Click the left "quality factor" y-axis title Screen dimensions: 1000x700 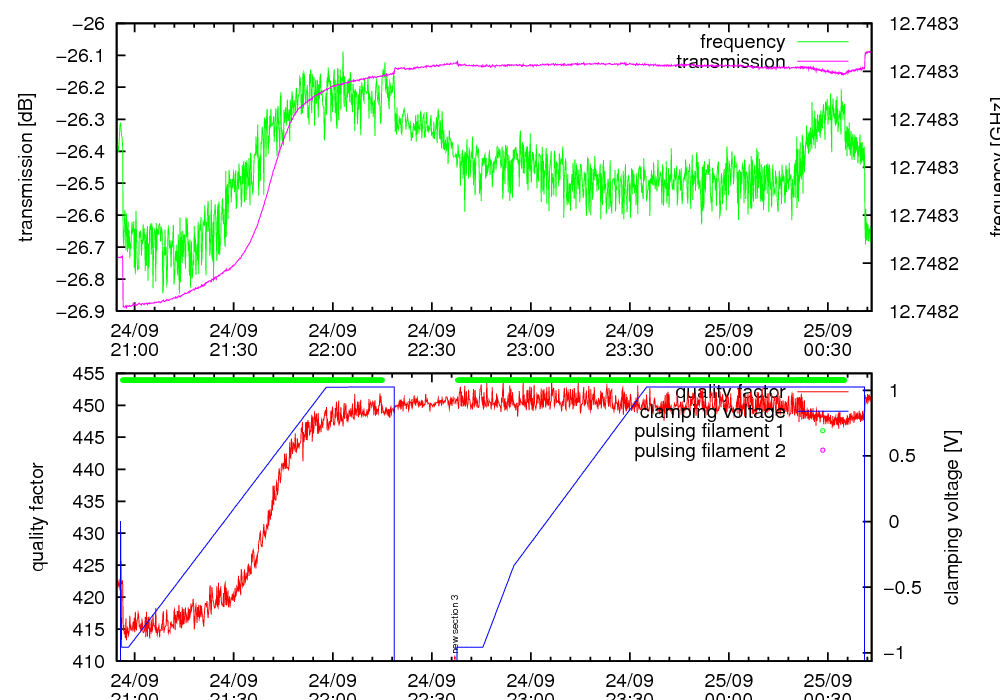38,517
